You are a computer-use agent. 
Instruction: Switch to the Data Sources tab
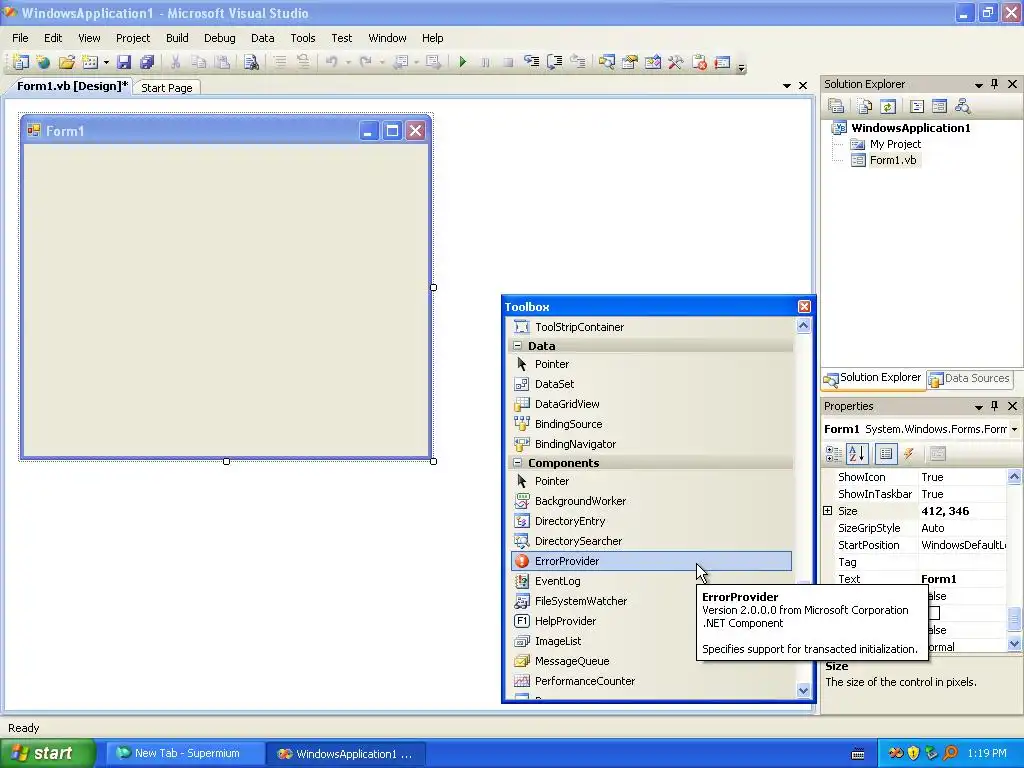(x=970, y=378)
